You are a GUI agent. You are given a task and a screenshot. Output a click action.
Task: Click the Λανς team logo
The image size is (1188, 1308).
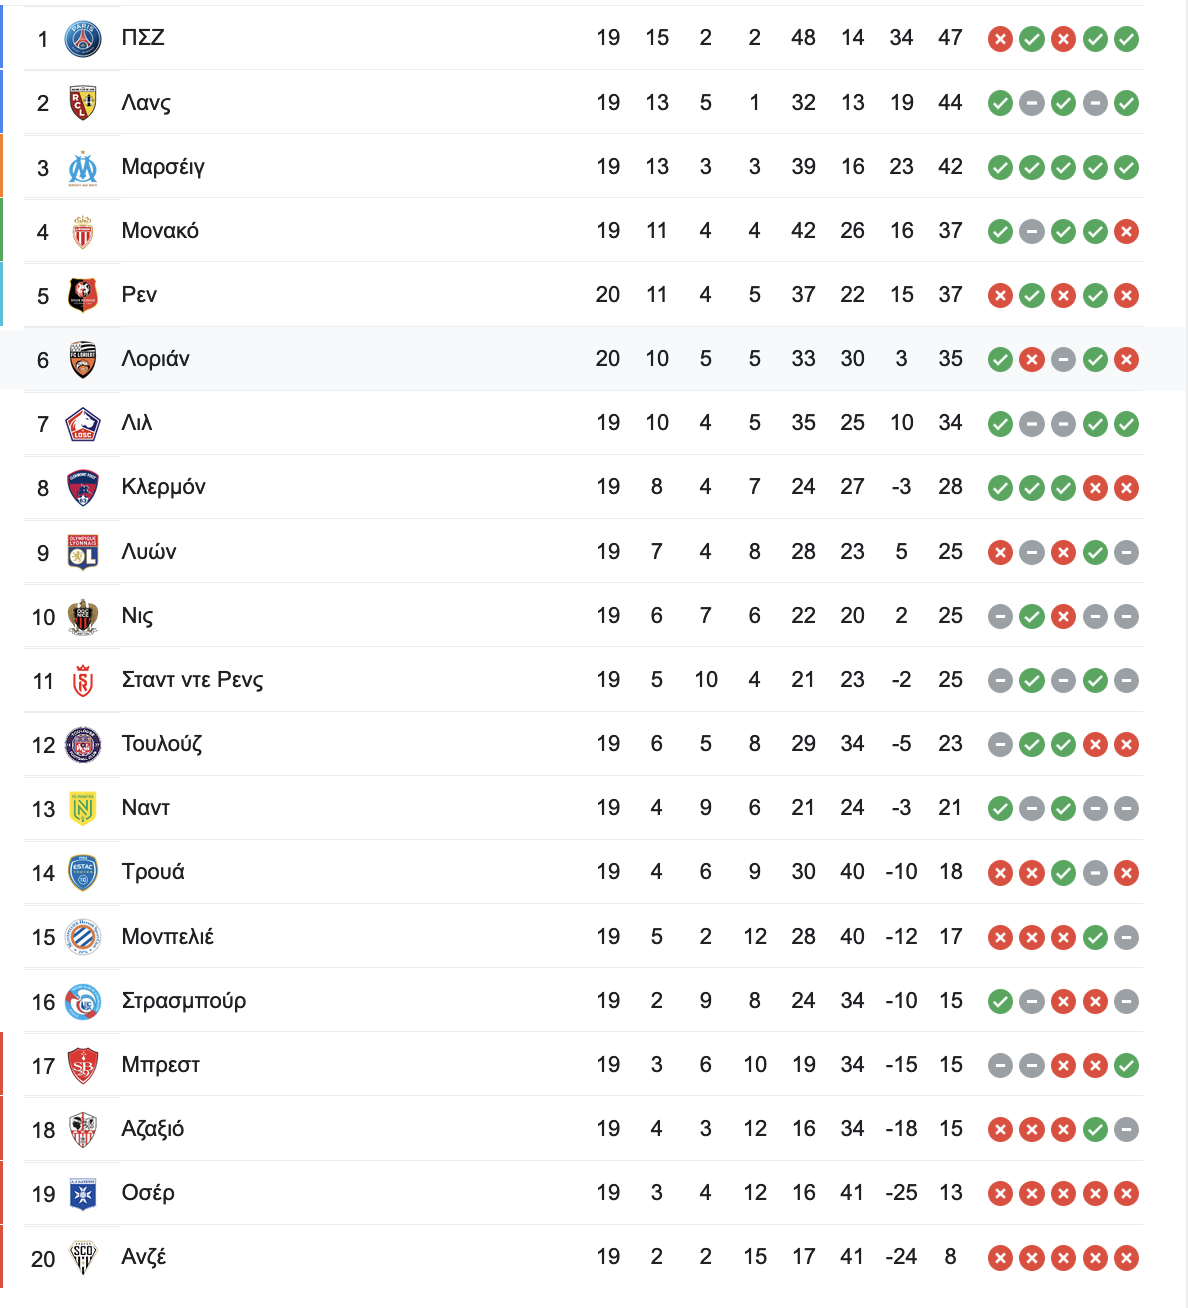(83, 102)
